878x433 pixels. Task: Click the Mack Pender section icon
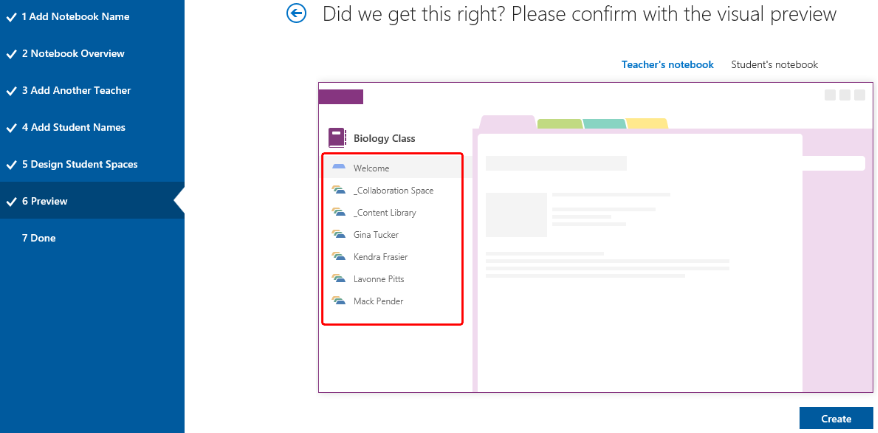339,300
